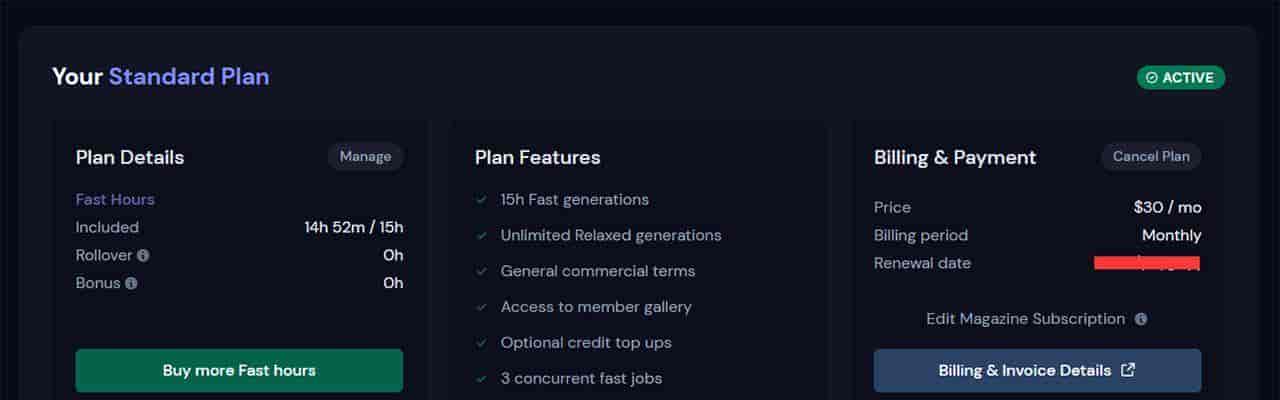Click the Standard Plan heading text
Viewport: 1280px width, 400px height.
pos(188,77)
